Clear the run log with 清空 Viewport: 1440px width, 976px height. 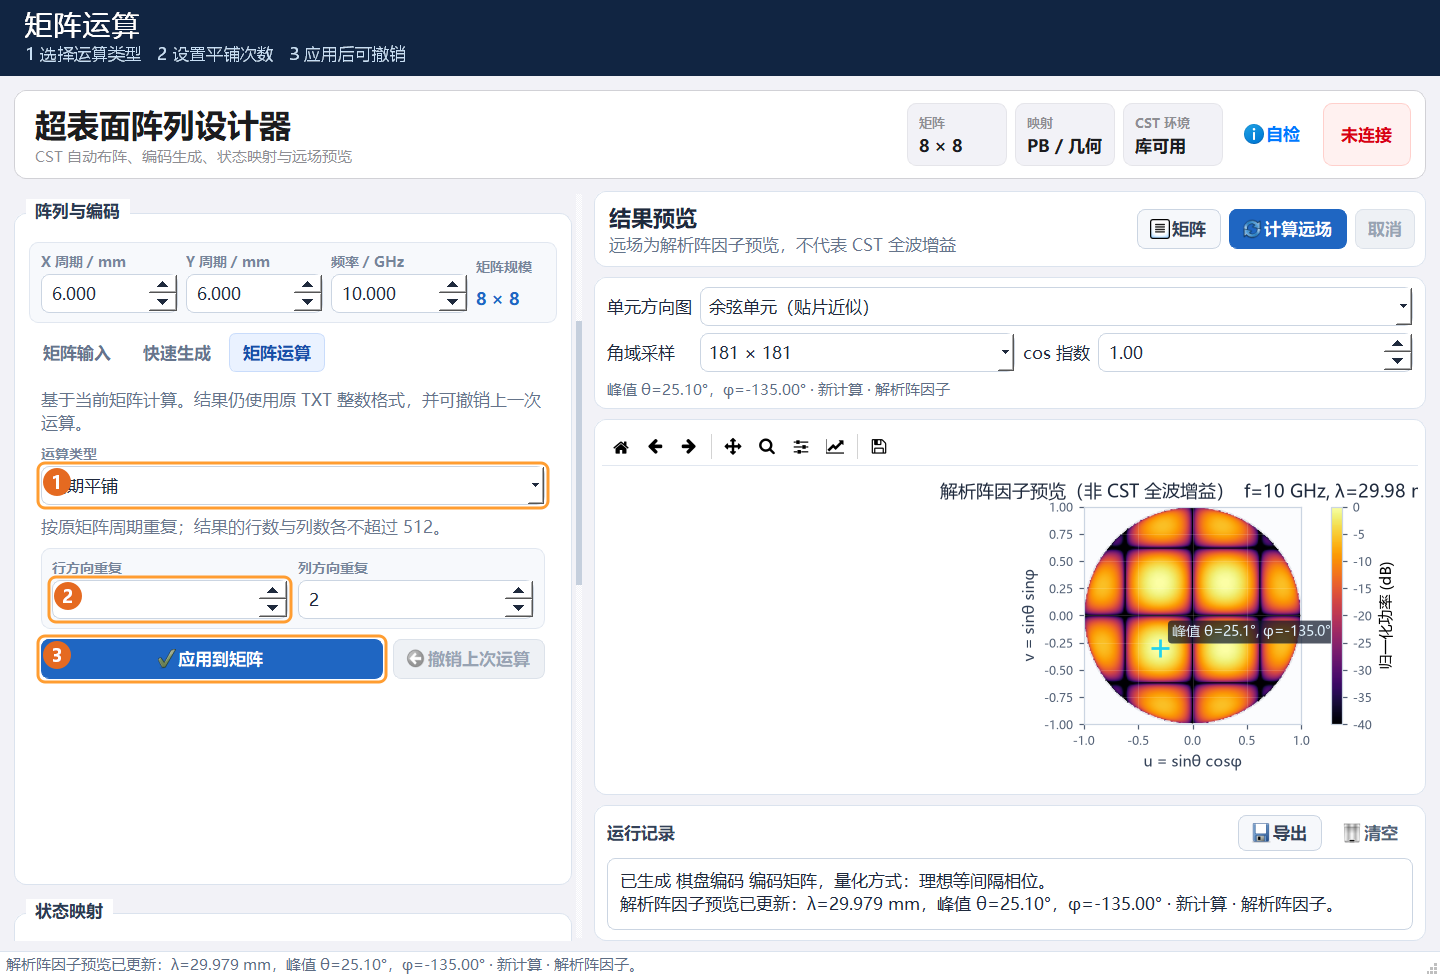[x=1371, y=833]
